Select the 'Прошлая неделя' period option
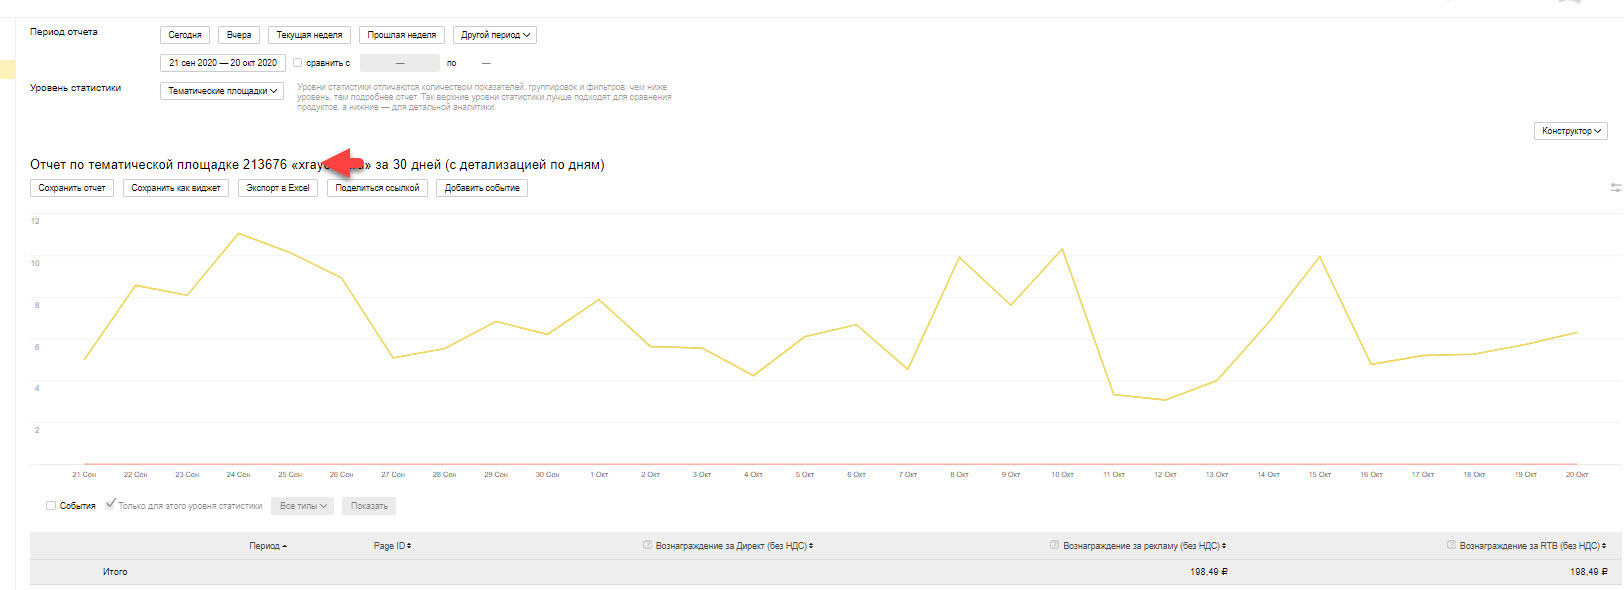1624x590 pixels. [x=401, y=35]
